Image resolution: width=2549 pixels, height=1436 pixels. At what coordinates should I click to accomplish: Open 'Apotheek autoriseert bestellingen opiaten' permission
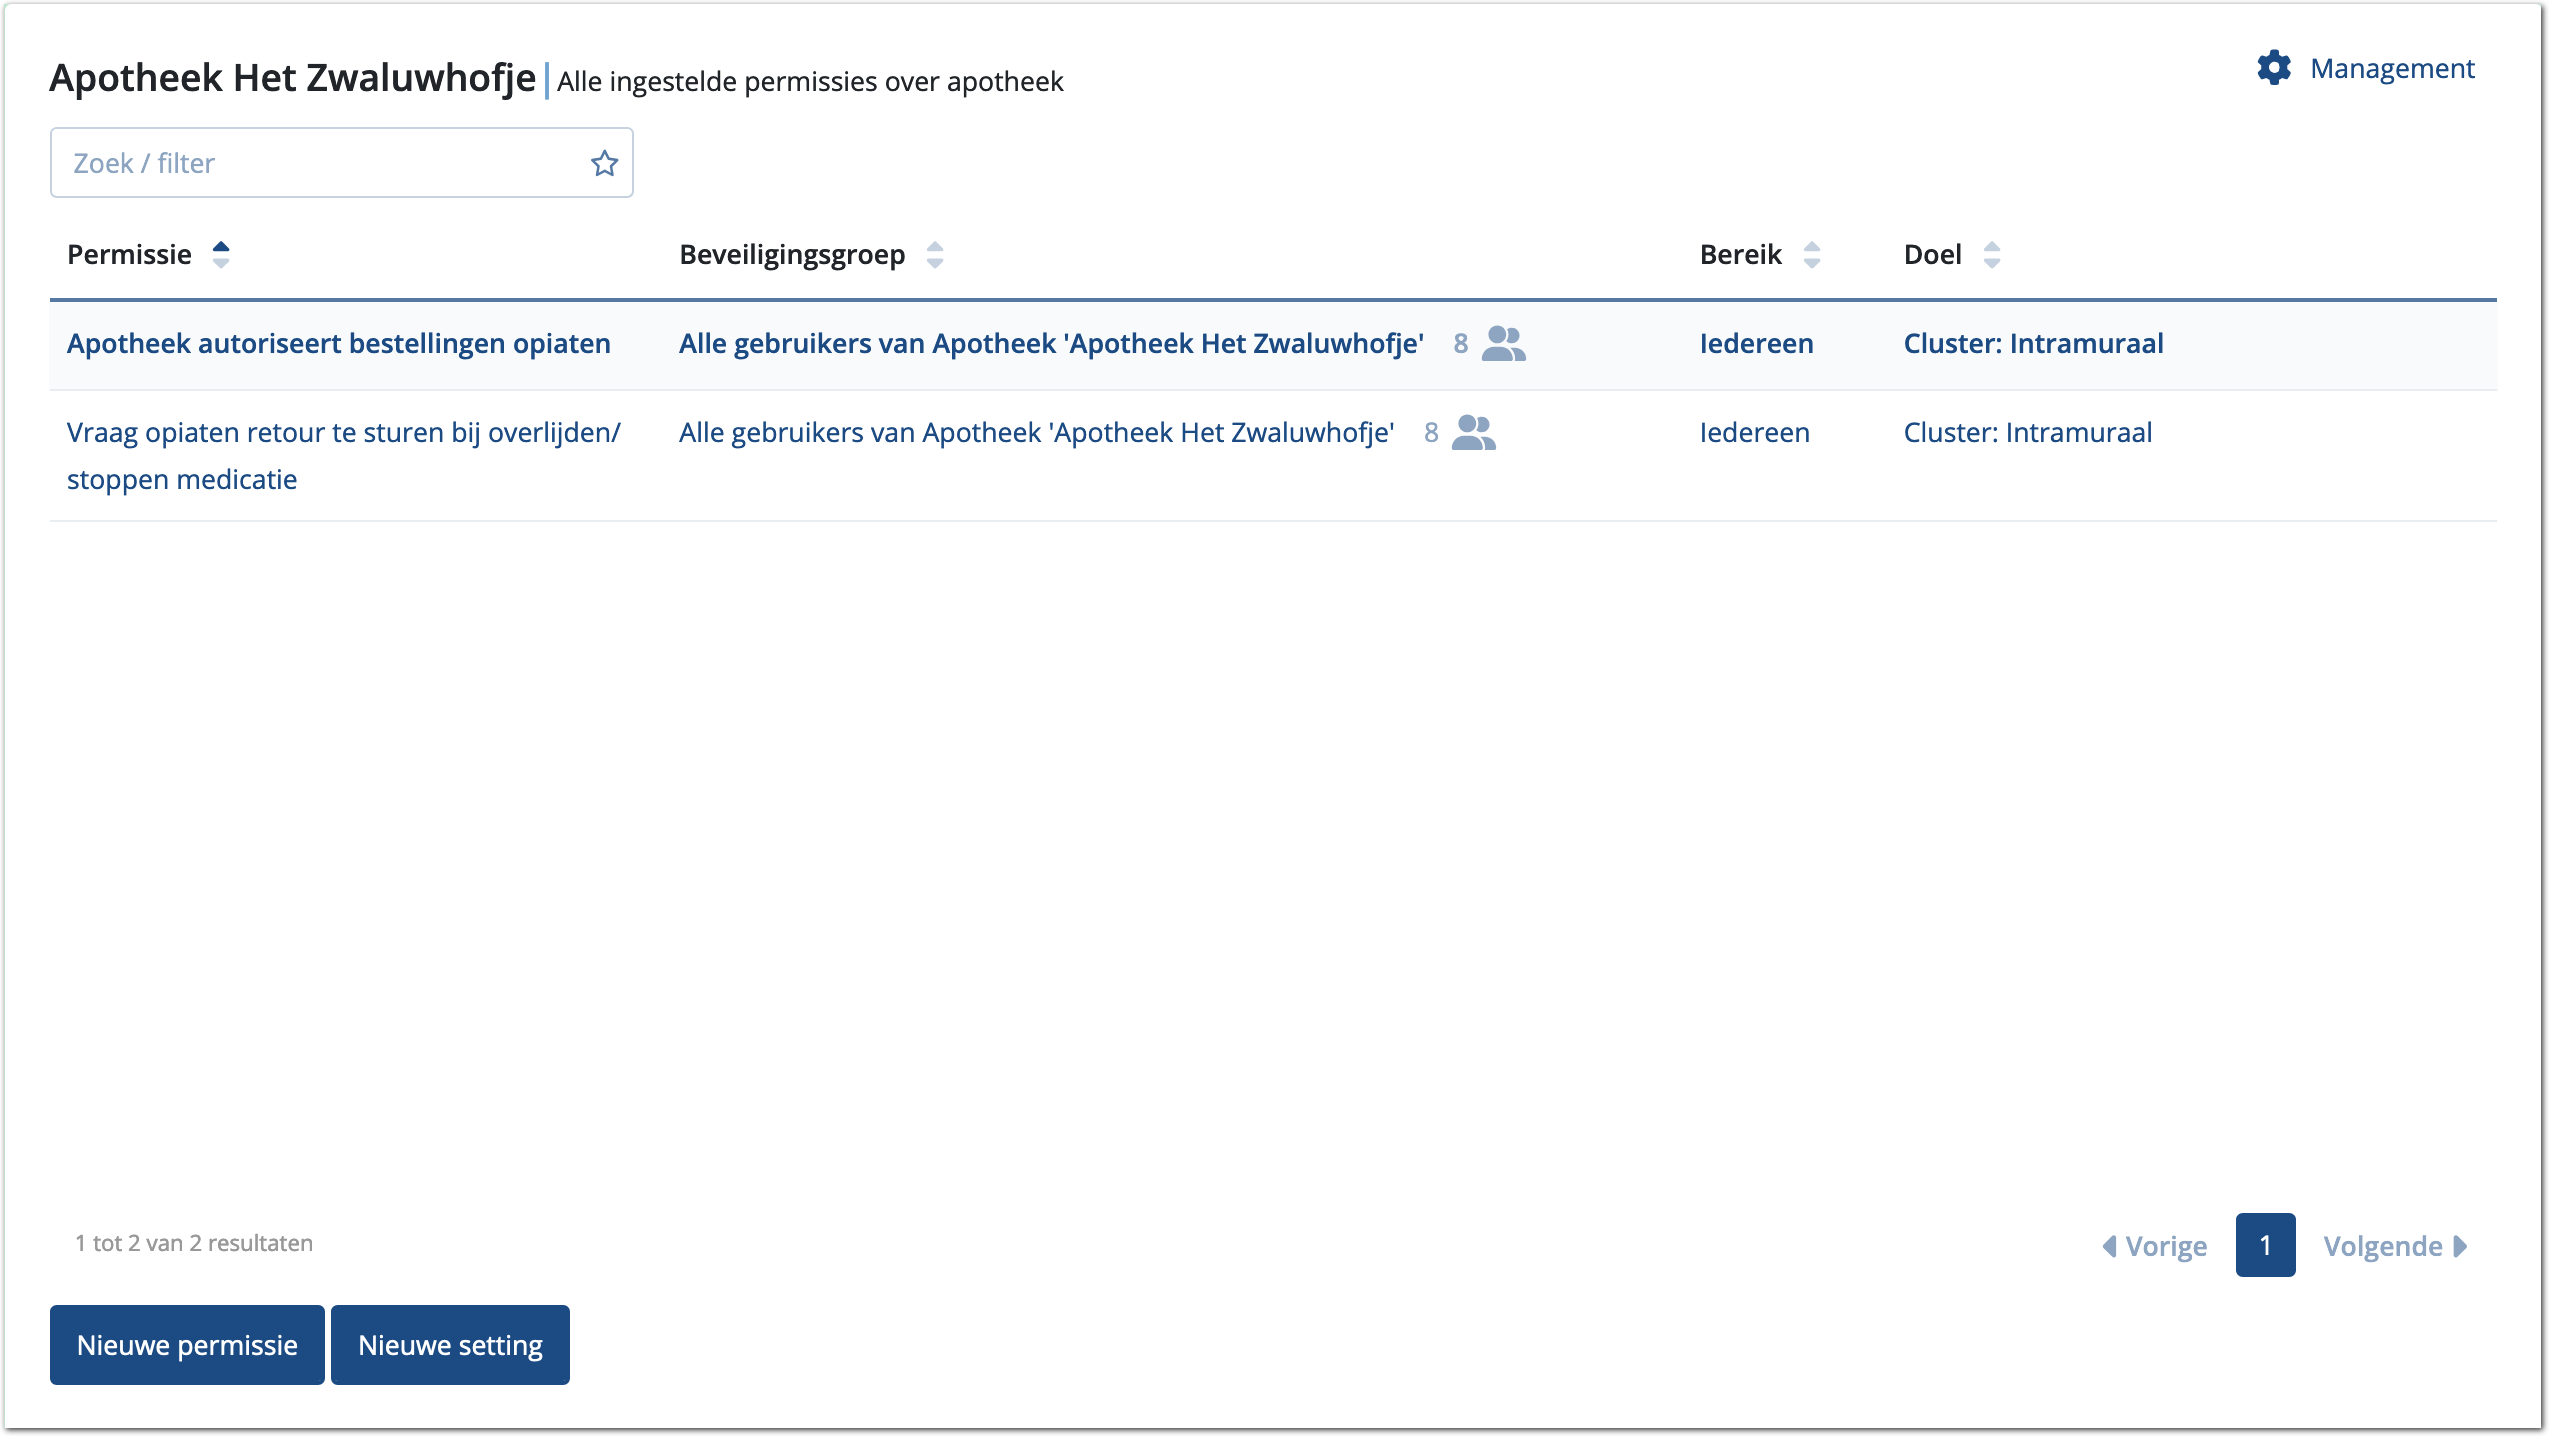click(x=338, y=344)
